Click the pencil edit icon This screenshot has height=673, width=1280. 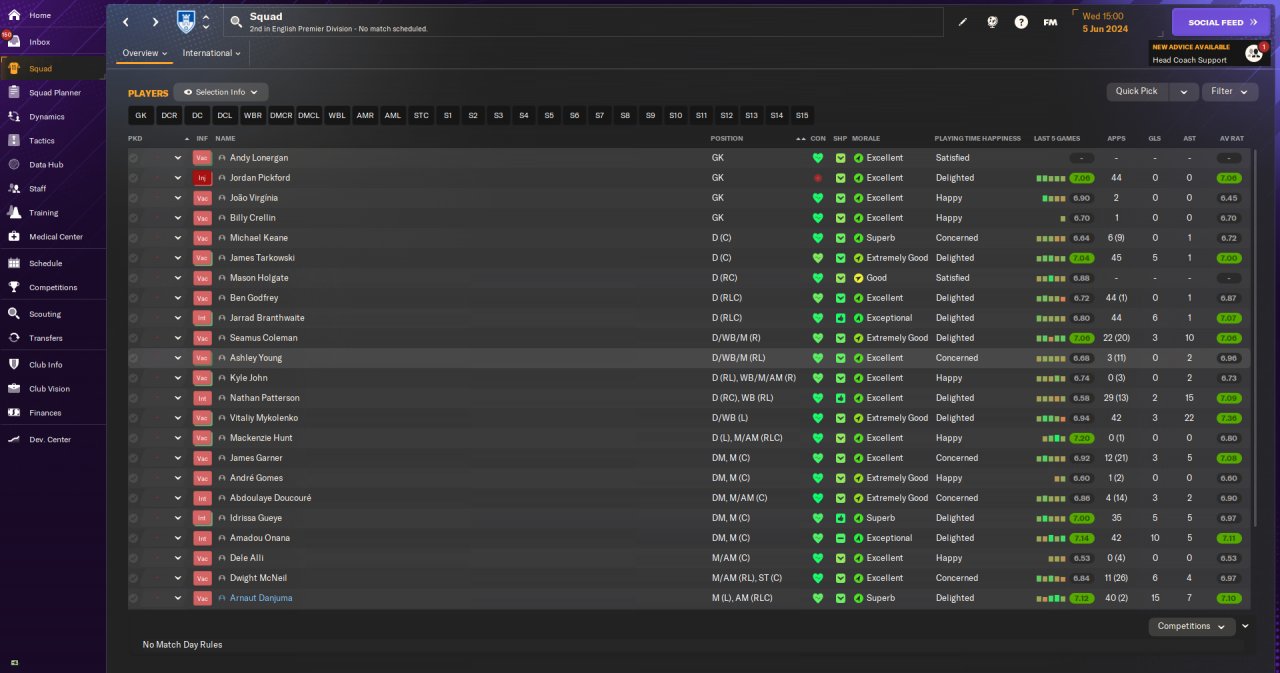(x=963, y=22)
